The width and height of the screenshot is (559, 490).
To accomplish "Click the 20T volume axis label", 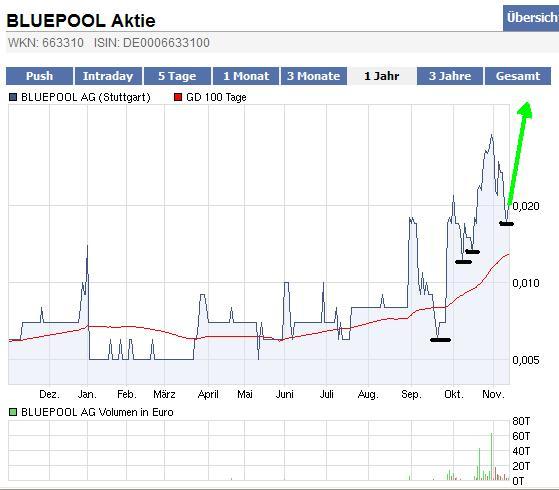I will (521, 466).
